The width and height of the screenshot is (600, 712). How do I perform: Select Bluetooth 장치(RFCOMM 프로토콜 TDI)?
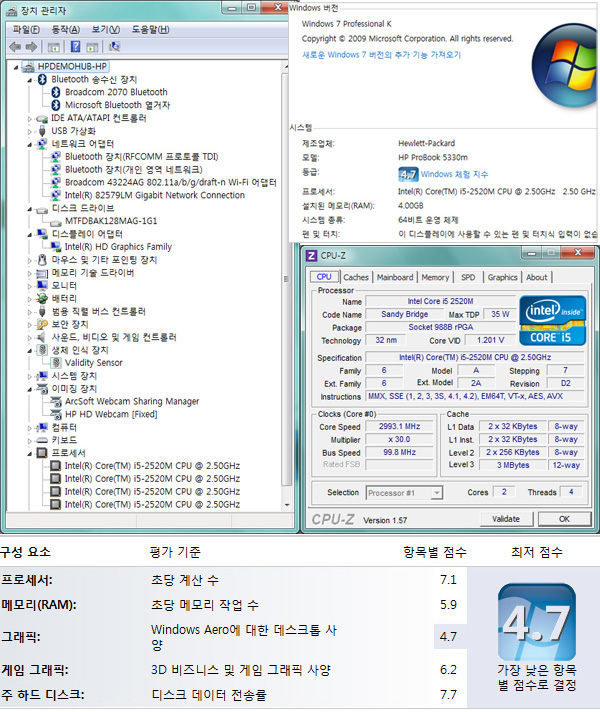click(x=141, y=157)
